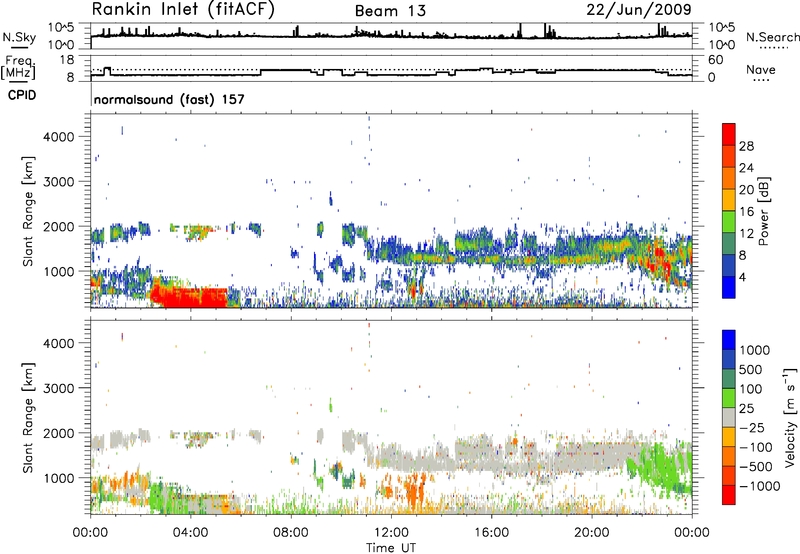Pick the red top segment of power color bar
This screenshot has height=554, width=800.
(x=729, y=134)
